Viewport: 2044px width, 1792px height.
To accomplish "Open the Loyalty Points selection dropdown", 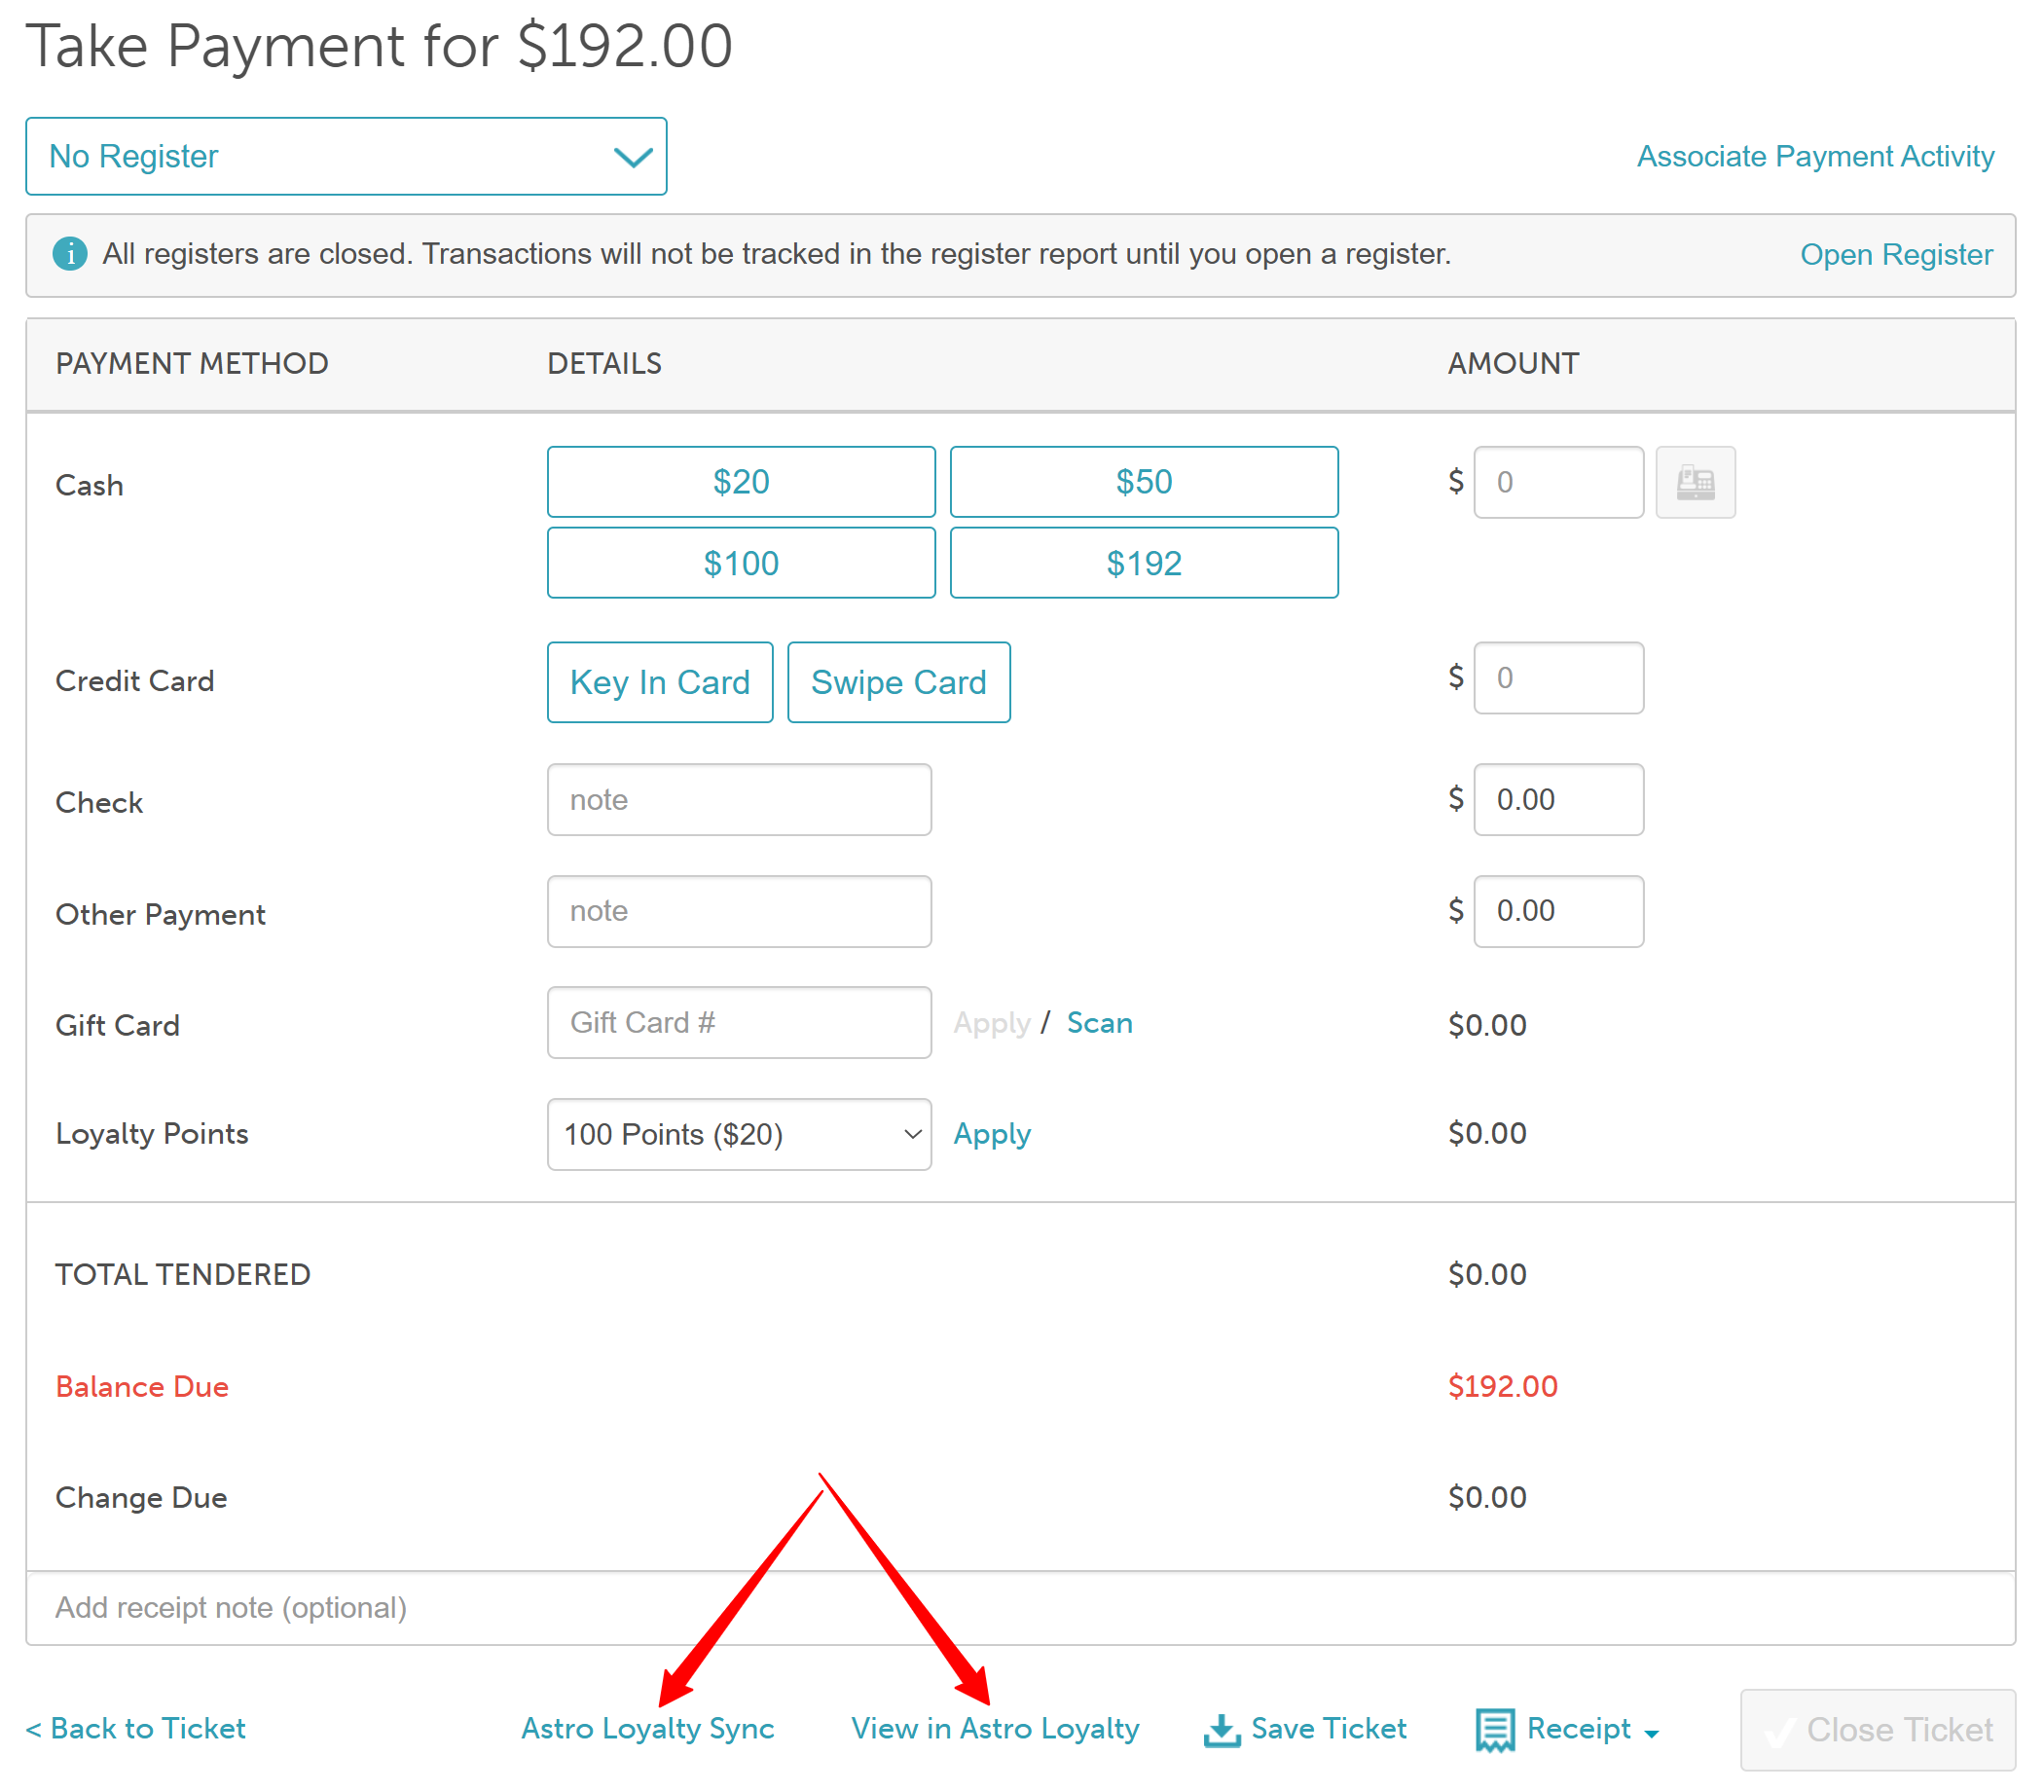I will click(738, 1134).
